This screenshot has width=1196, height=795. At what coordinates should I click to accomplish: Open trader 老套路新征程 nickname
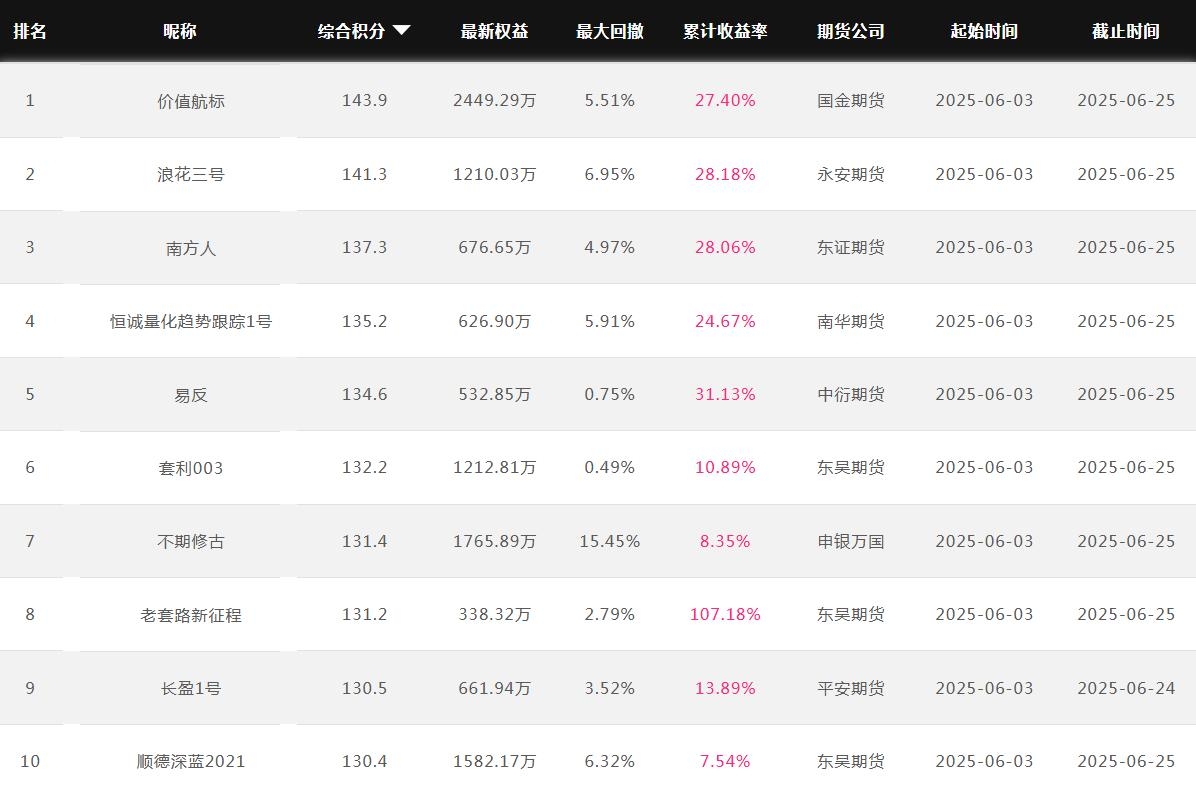click(x=191, y=615)
